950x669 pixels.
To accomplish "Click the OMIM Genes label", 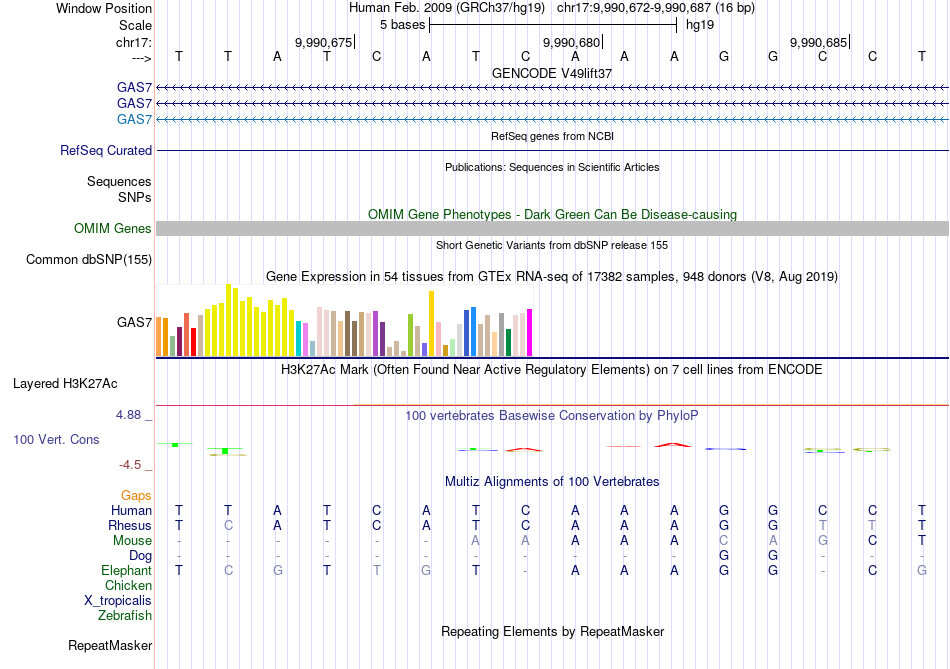I will click(113, 228).
